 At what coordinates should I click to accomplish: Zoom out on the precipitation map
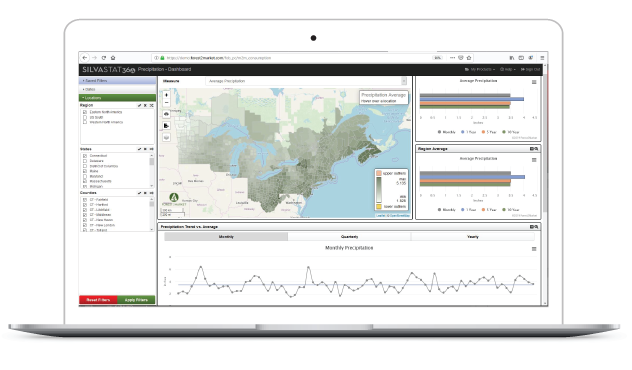pos(166,102)
